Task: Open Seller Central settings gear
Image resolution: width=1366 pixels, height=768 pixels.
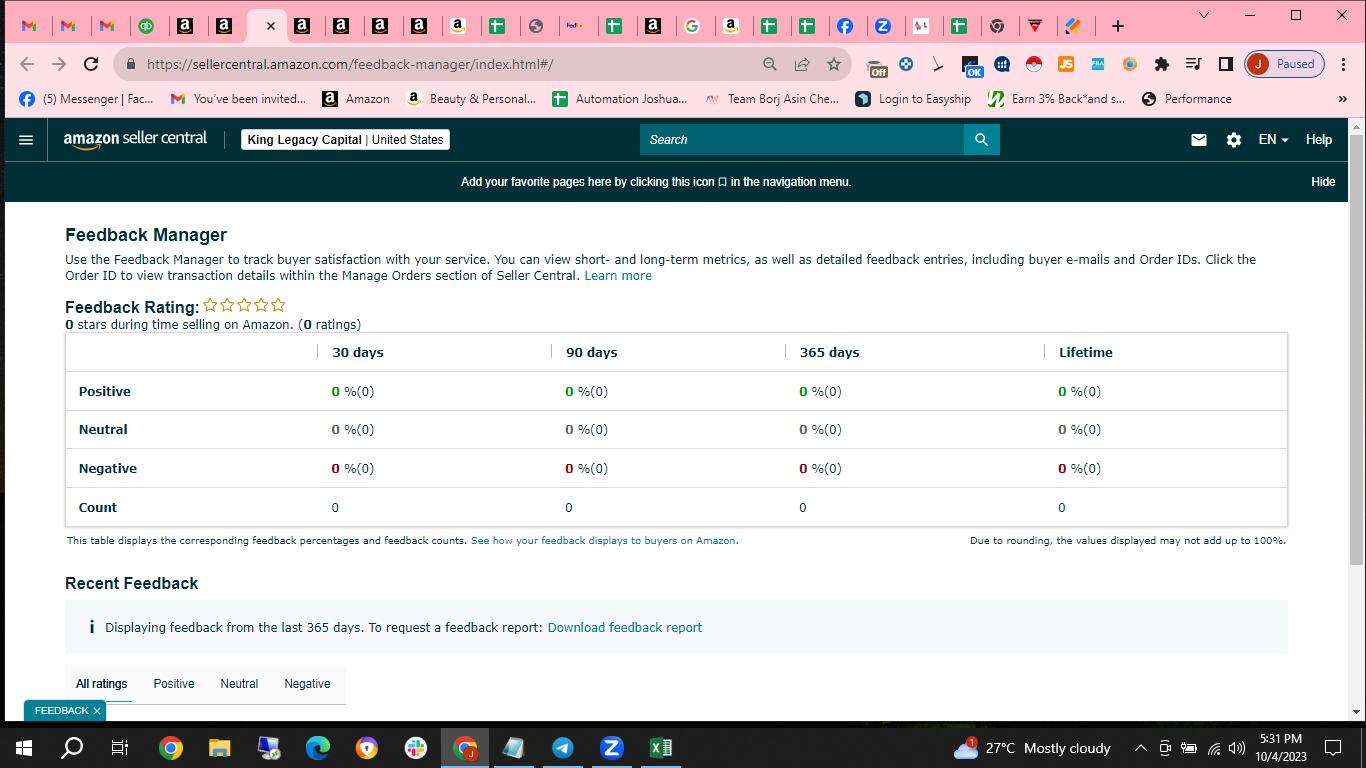Action: tap(1234, 140)
